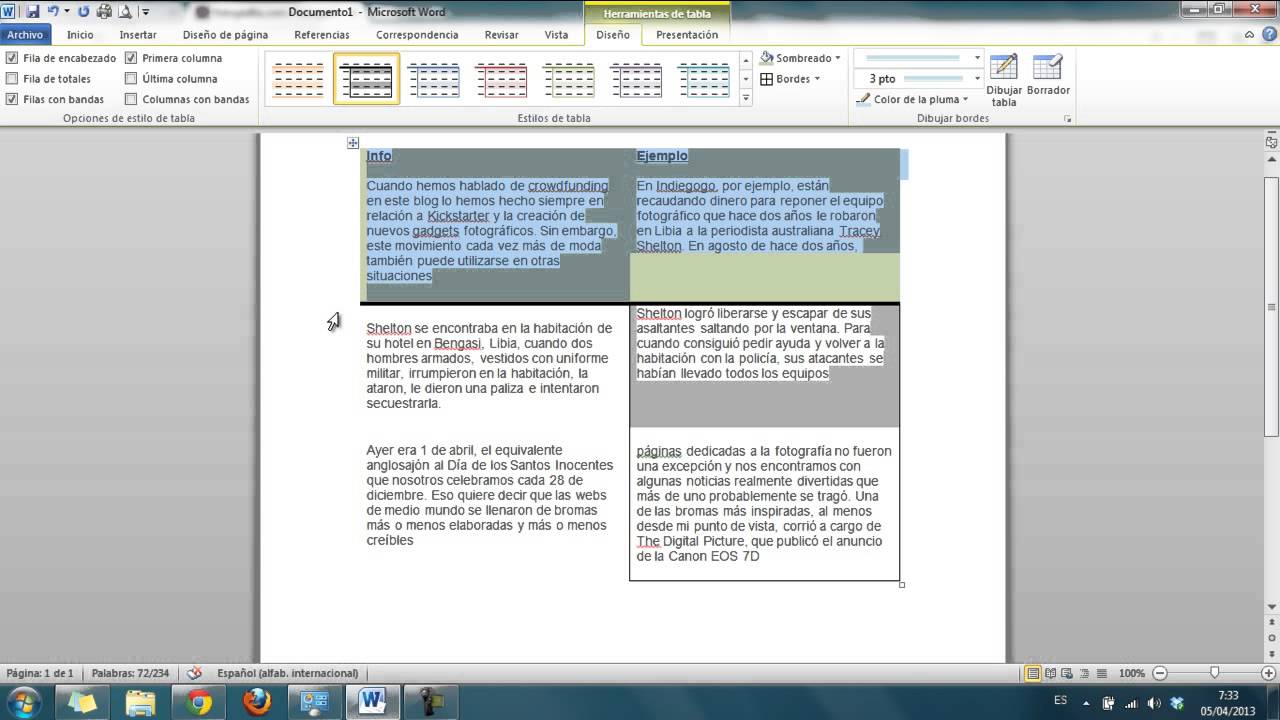Select the black-bordered highlighted table style
This screenshot has height=720, width=1280.
click(x=366, y=79)
